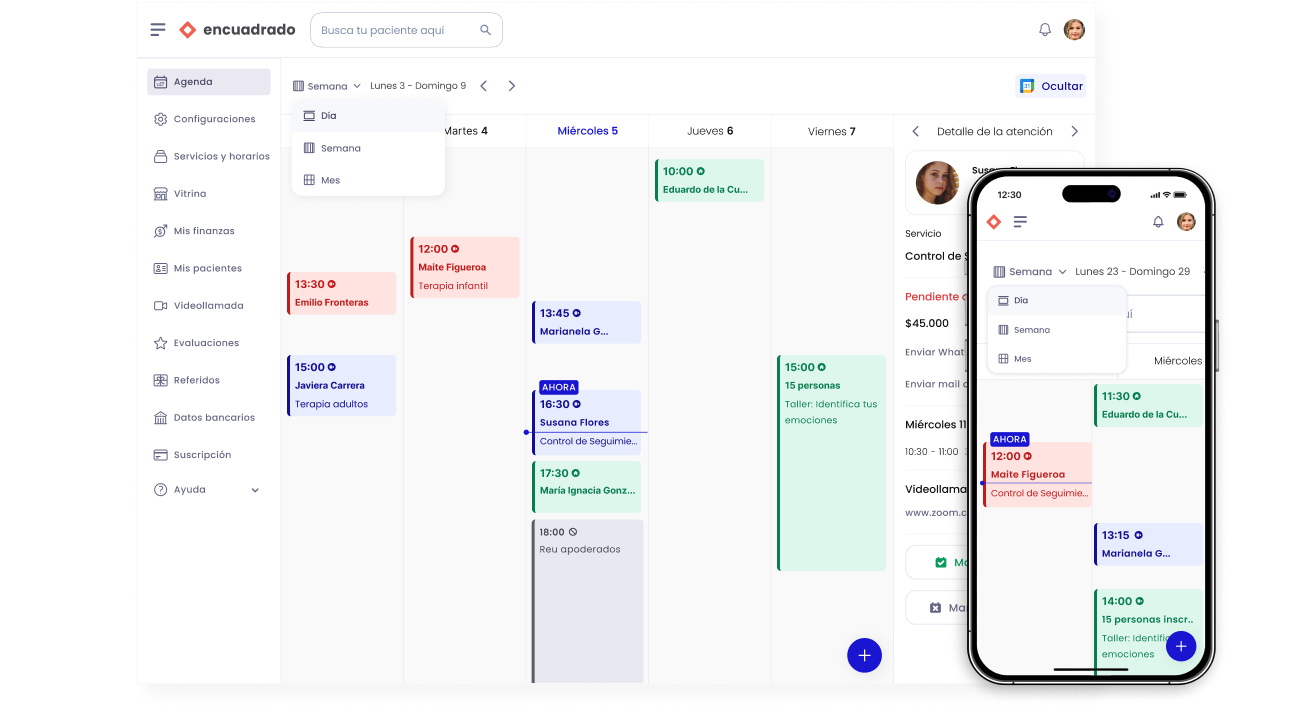Open the 13:30 Emilio Fronteras appointment
The height and width of the screenshot is (720, 1312).
pyautogui.click(x=342, y=293)
